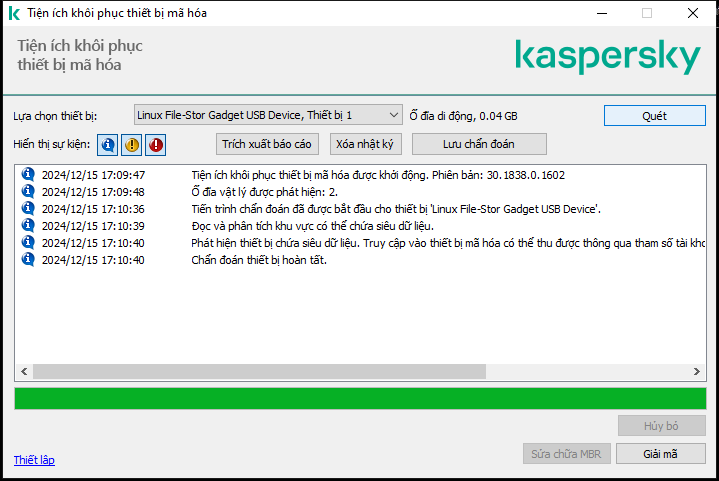
Task: Click the log scrollbar left arrow
Action: [24, 371]
